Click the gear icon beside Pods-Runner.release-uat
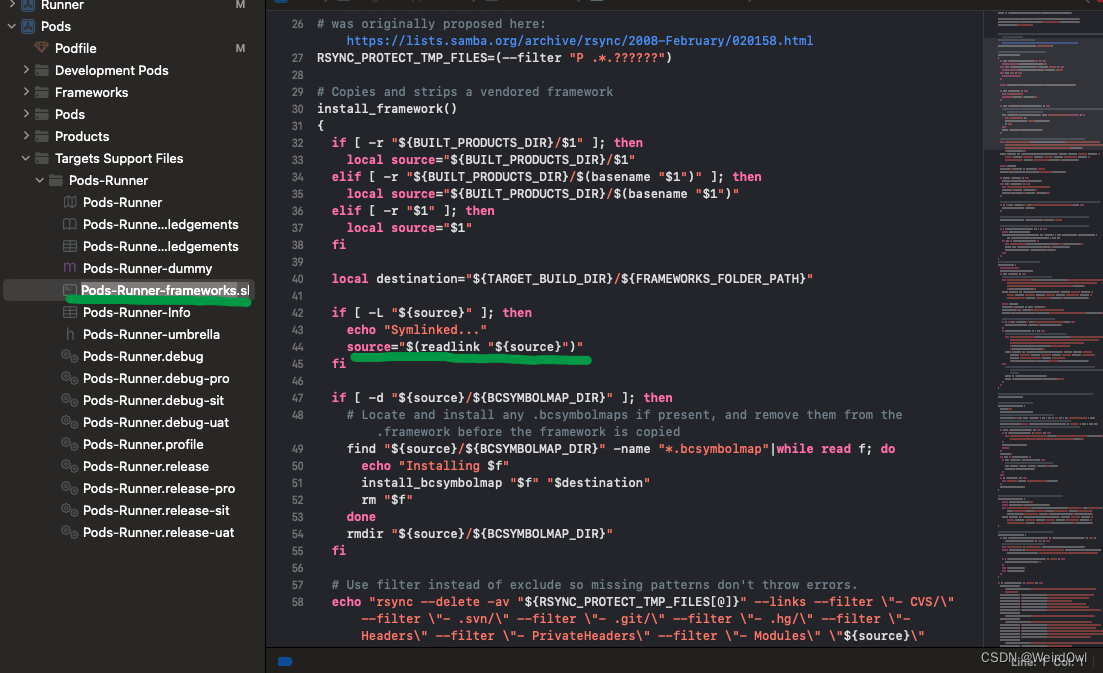1103x673 pixels. [68, 532]
